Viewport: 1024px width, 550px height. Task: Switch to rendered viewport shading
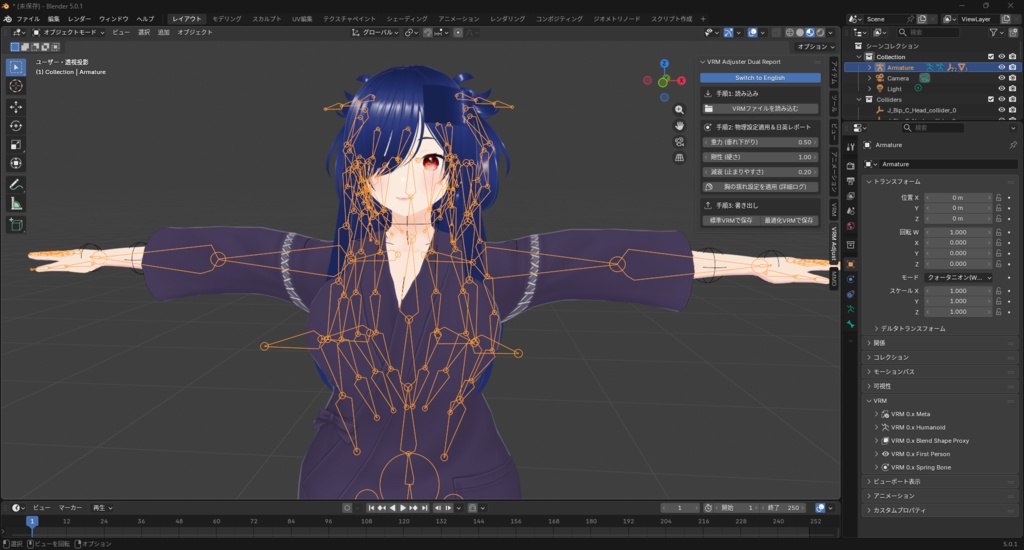point(820,32)
